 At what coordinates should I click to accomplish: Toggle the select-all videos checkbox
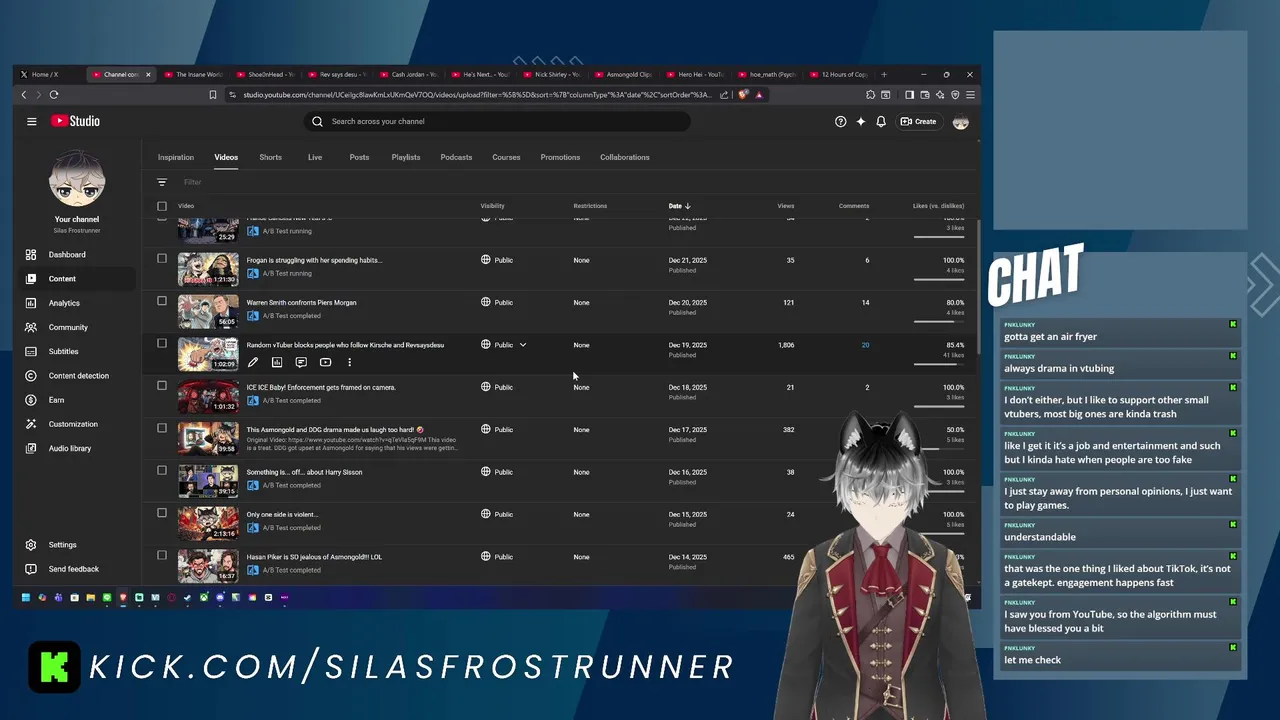tap(162, 206)
